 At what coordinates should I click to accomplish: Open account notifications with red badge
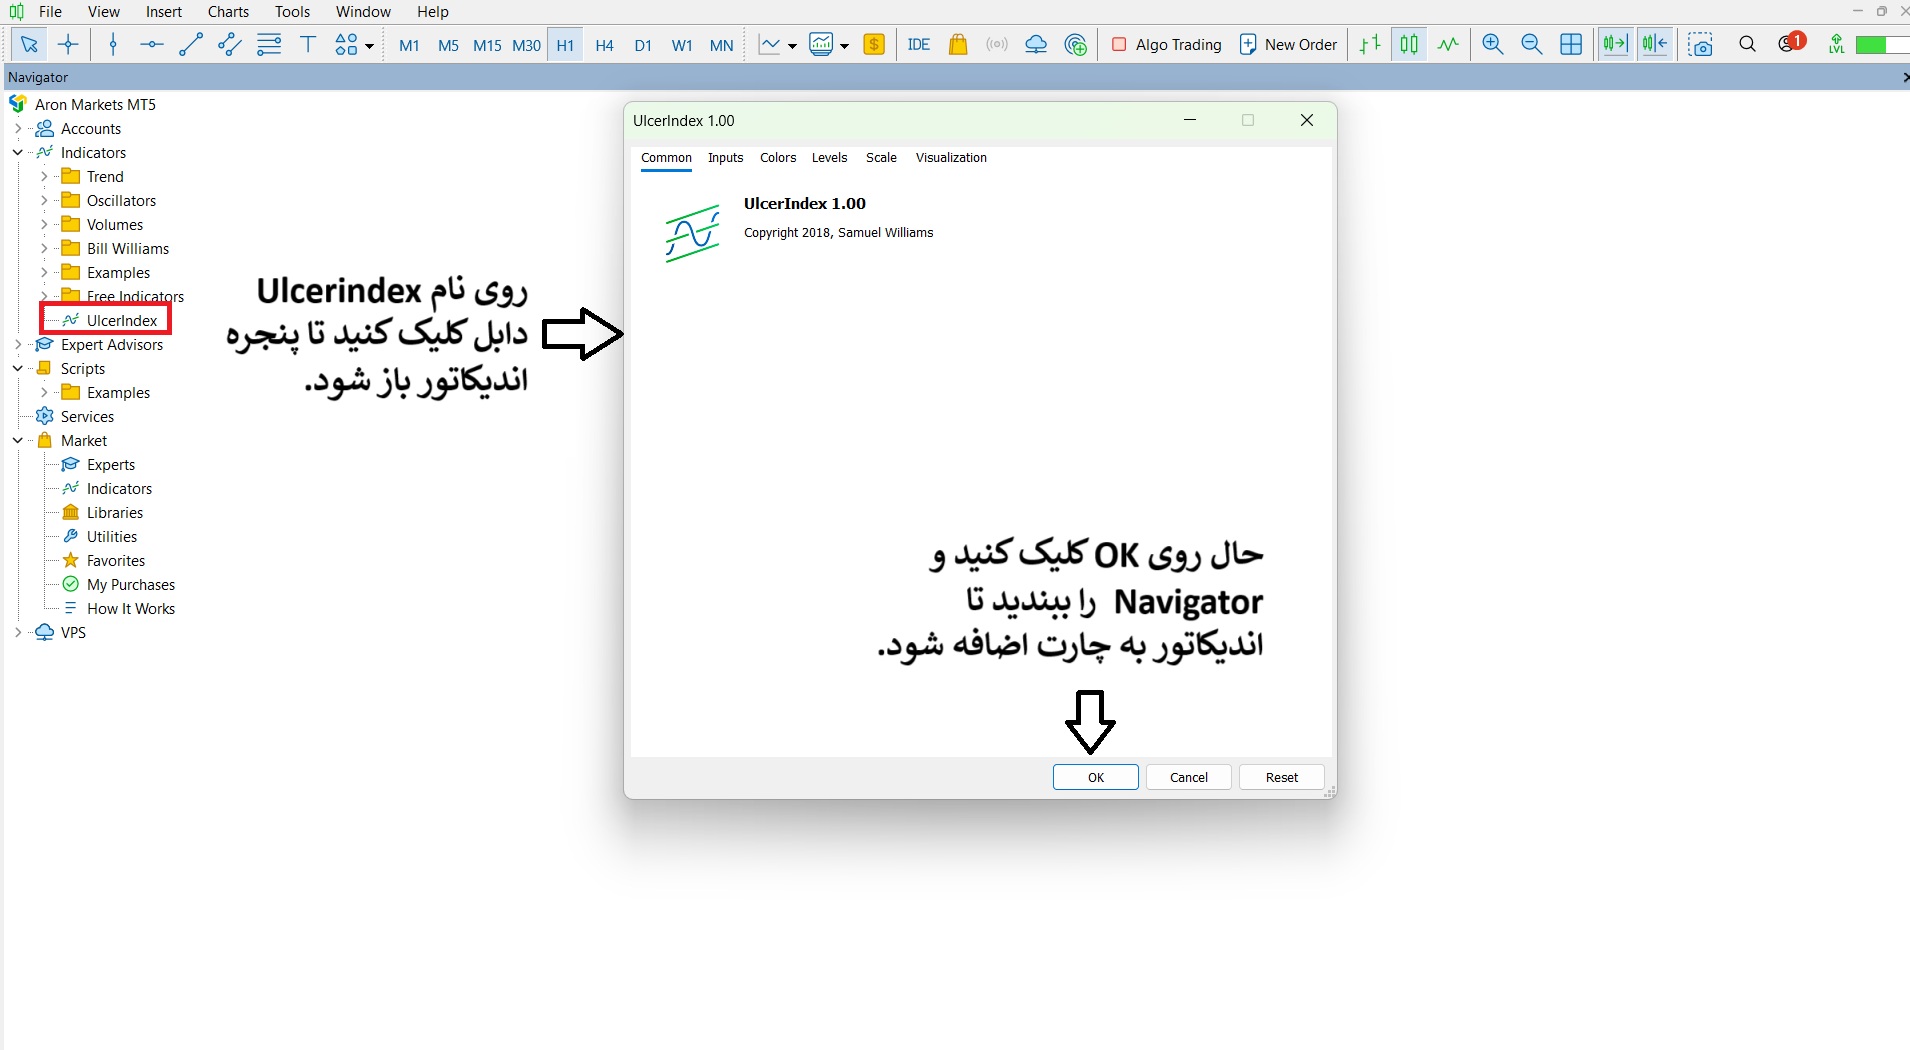[1791, 43]
